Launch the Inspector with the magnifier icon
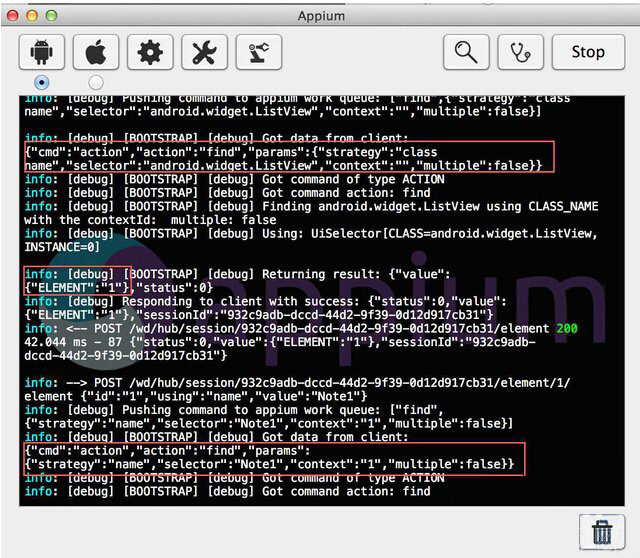The image size is (640, 558). (x=466, y=52)
